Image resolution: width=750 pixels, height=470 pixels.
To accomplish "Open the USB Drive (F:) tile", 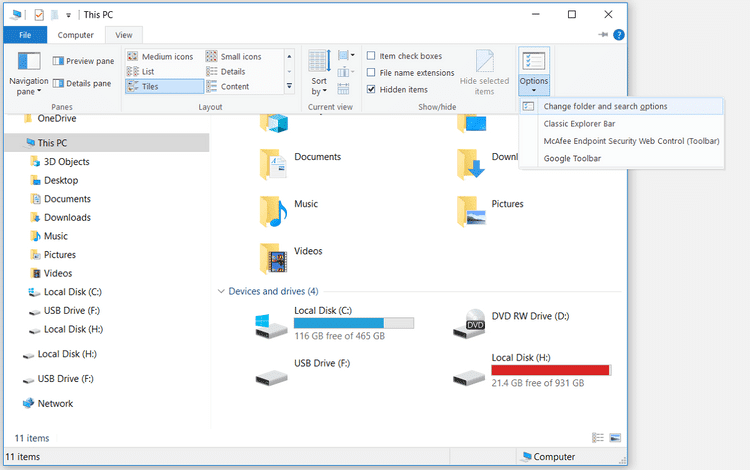I will [303, 371].
